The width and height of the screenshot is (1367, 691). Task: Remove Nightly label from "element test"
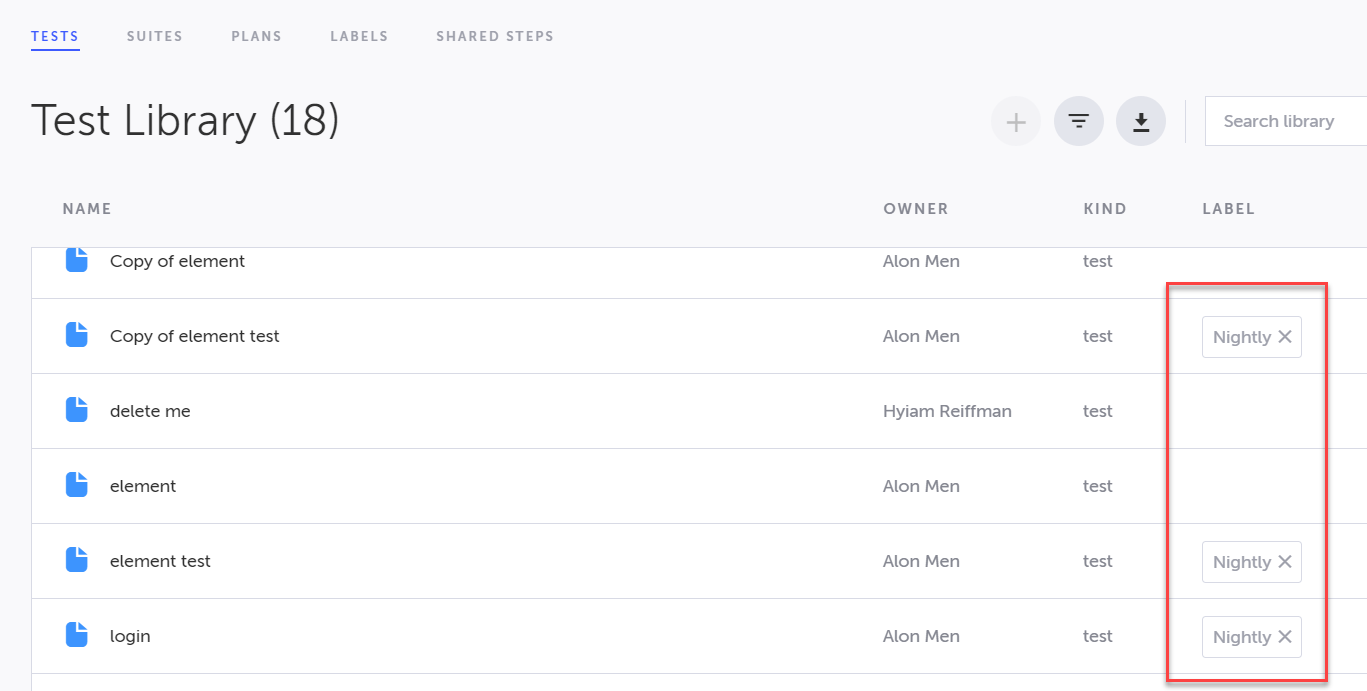pos(1285,562)
